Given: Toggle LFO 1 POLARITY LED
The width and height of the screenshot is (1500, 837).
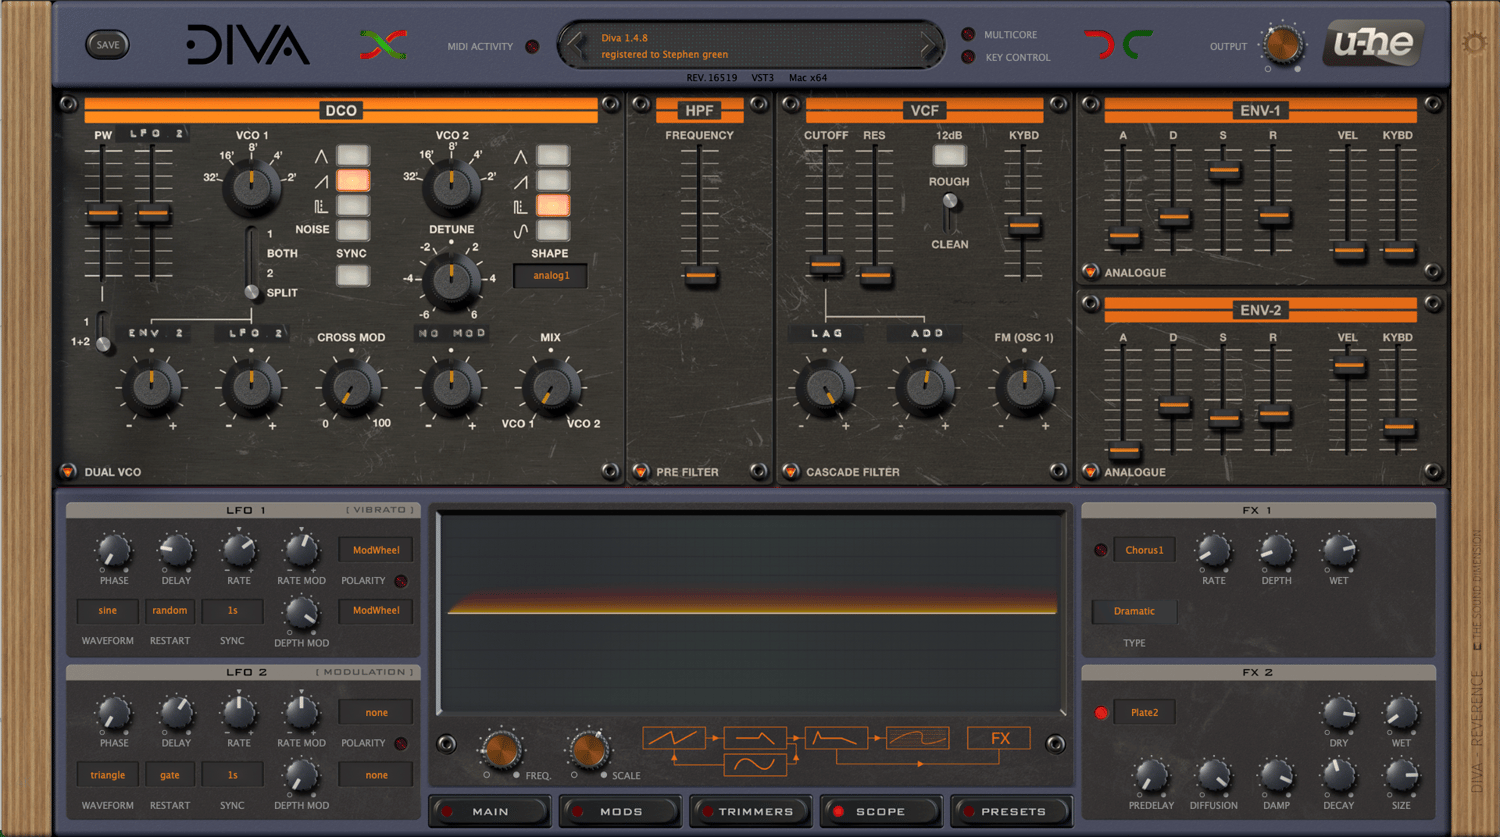Looking at the screenshot, I should pyautogui.click(x=401, y=581).
